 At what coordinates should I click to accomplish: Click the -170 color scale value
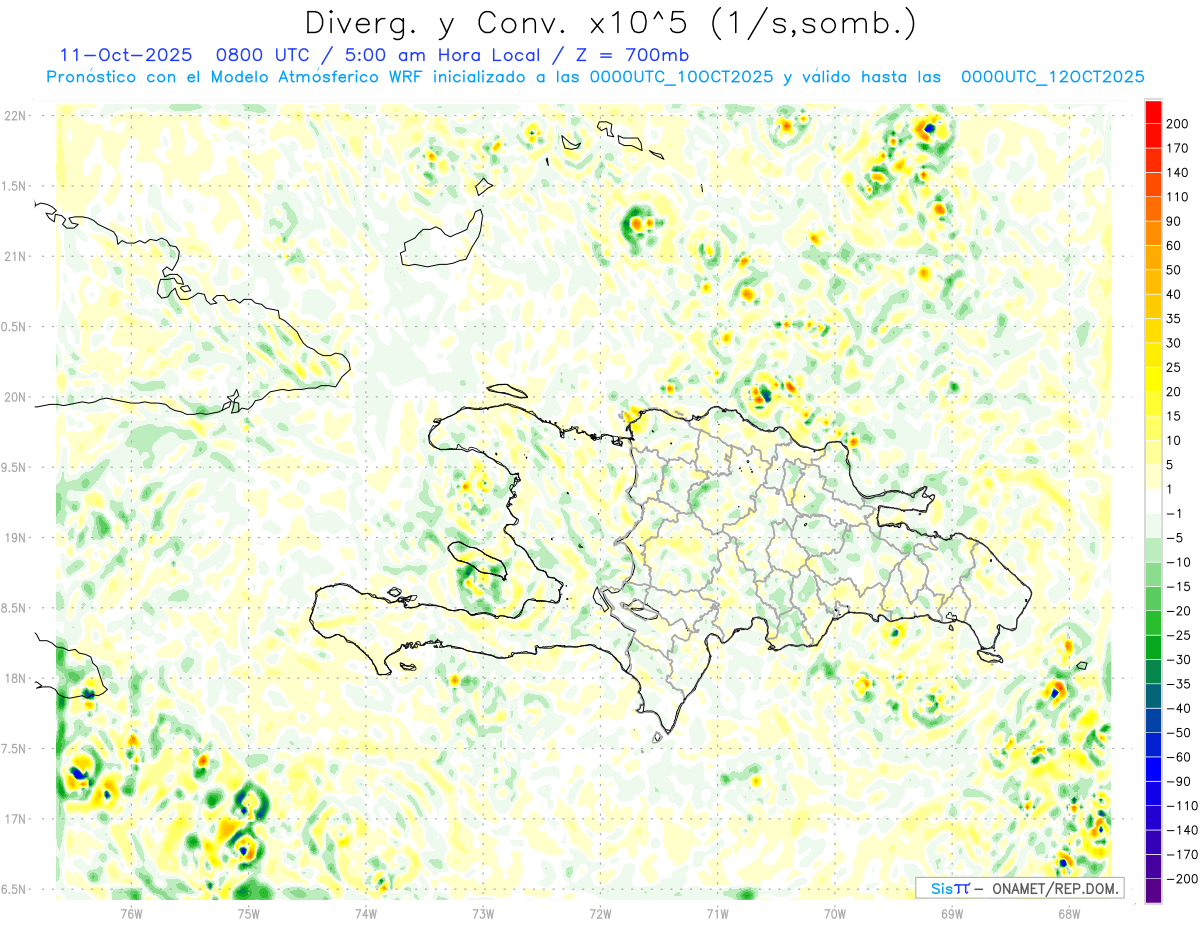coord(1183,854)
